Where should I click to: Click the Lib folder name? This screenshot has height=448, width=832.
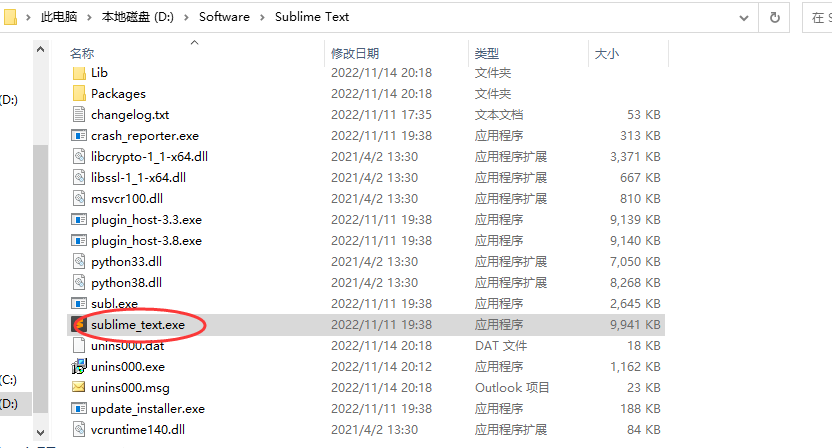pos(99,73)
